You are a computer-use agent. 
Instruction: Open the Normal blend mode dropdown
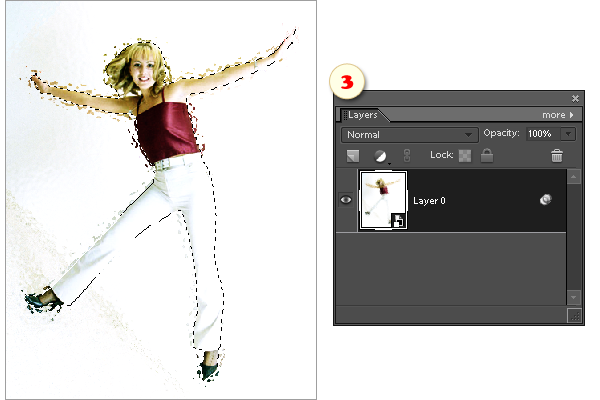point(409,135)
